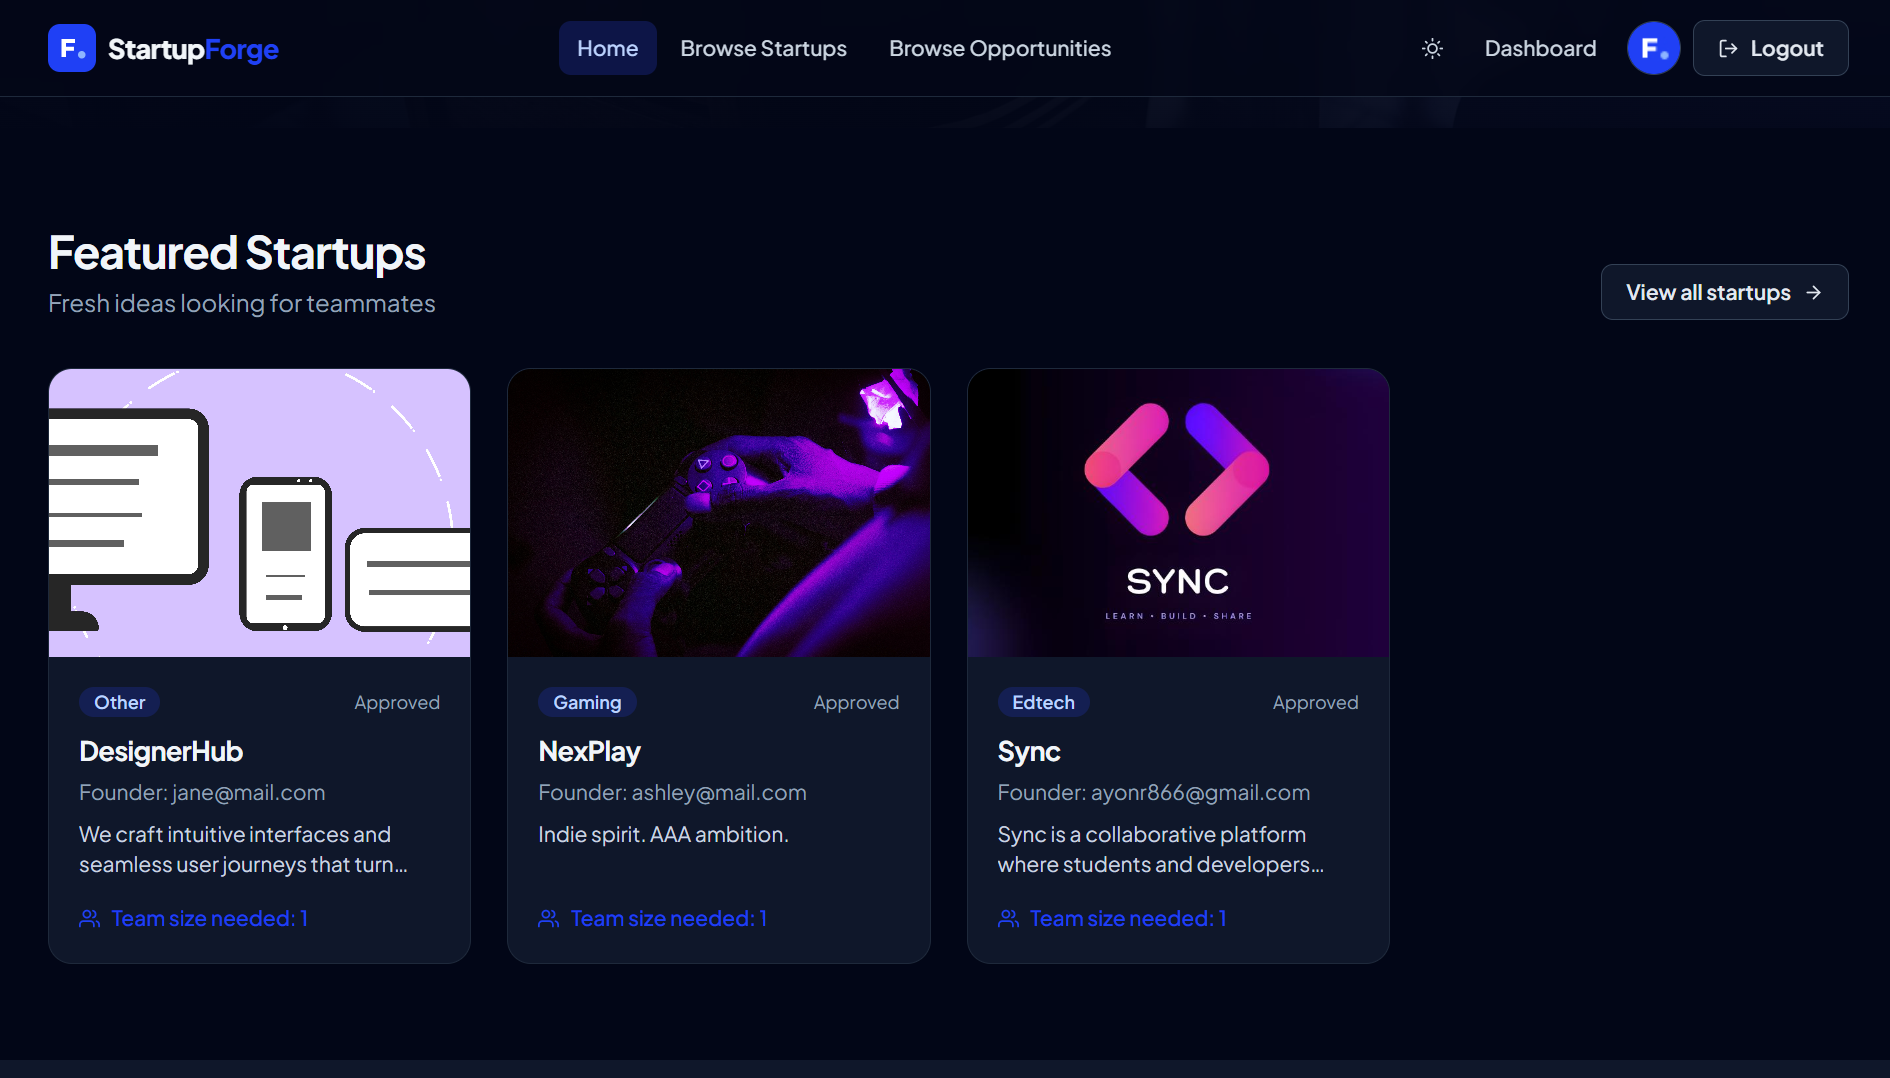Click the Other category badge on DesignerHub
This screenshot has height=1078, width=1890.
pos(120,702)
